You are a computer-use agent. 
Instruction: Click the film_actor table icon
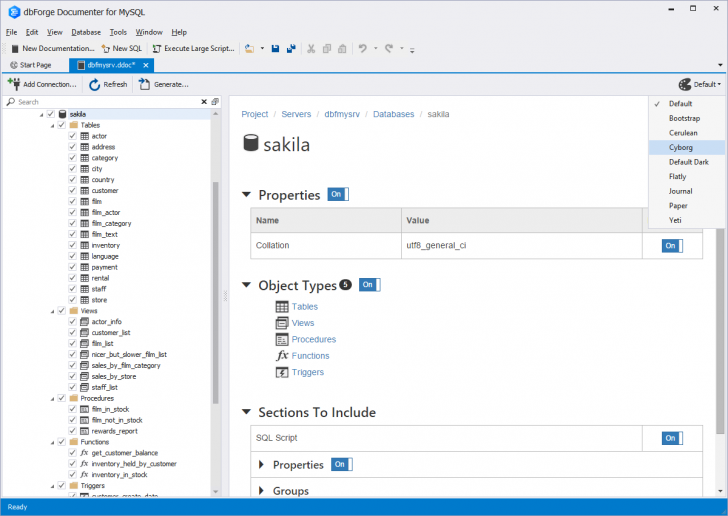point(84,212)
